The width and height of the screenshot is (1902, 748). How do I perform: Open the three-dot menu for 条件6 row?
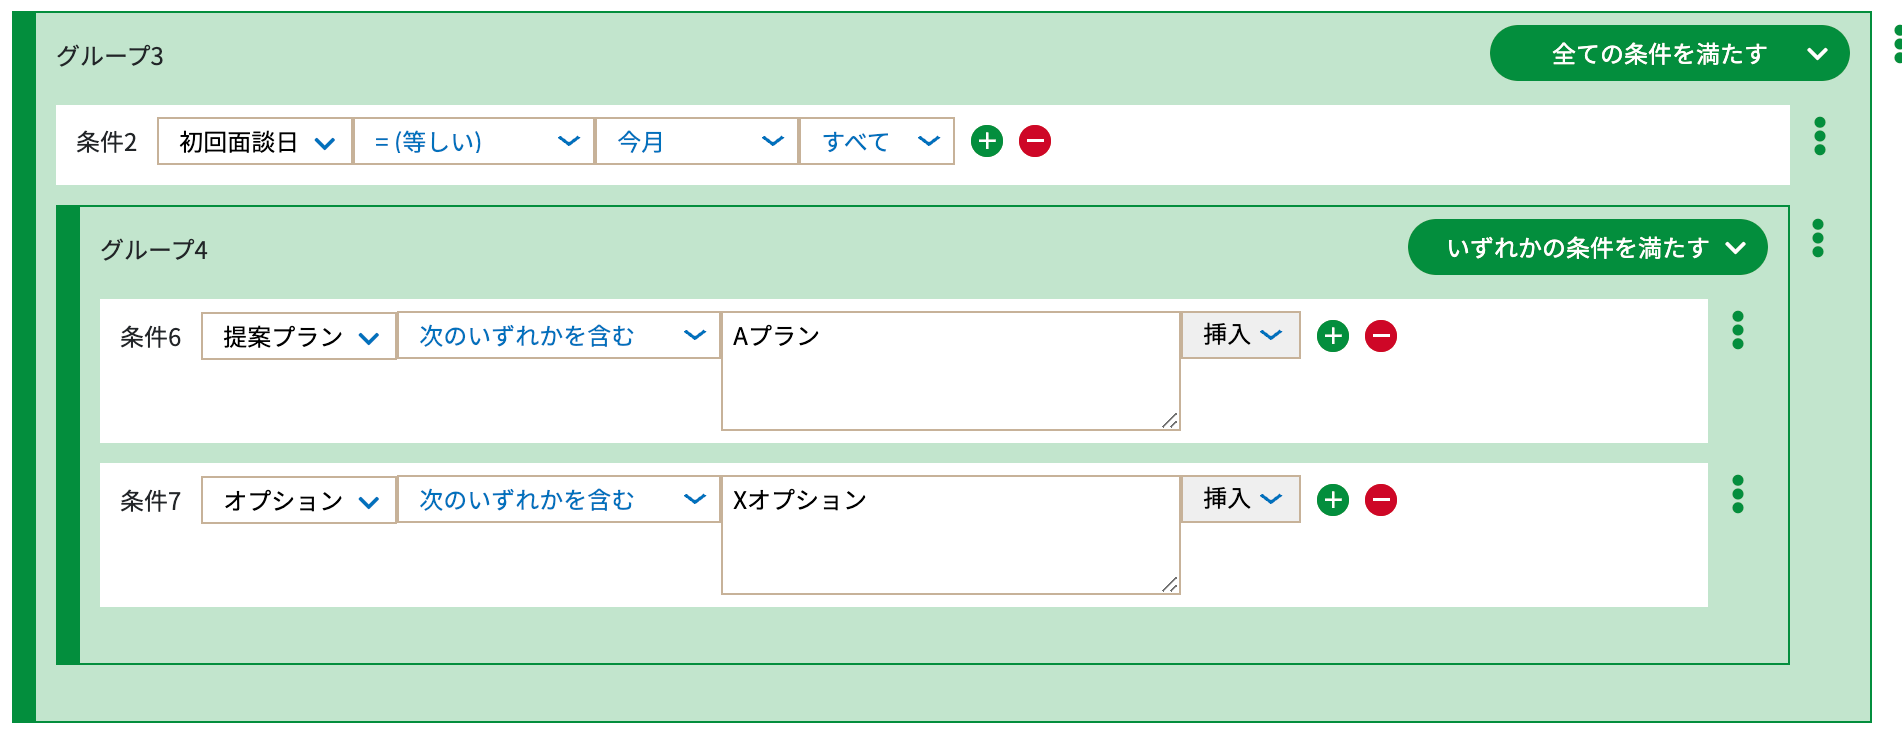(x=1738, y=330)
